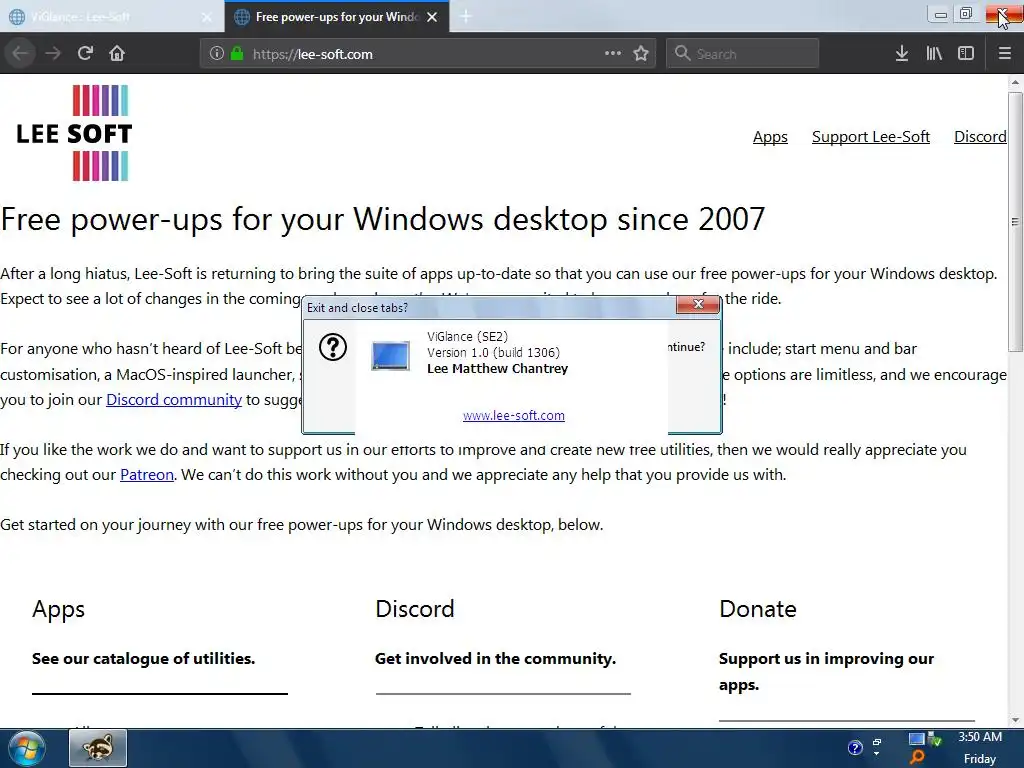Click the scrollbar down arrow
1024x768 pixels.
[1015, 720]
